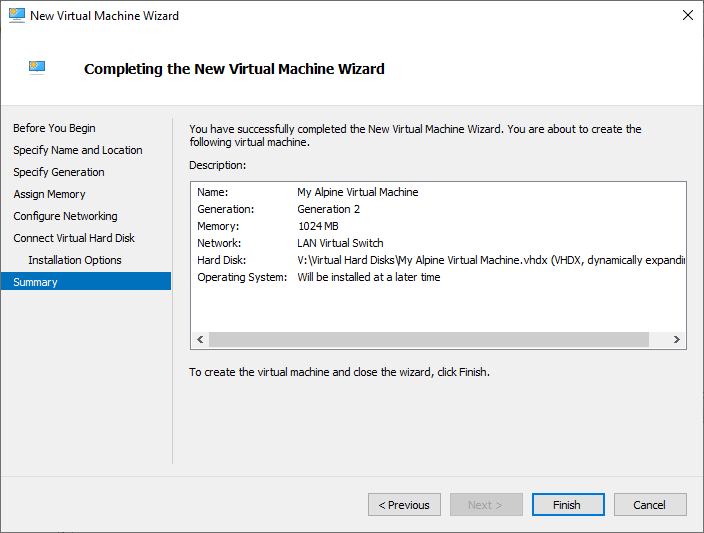Click the greyed-out Next button
This screenshot has height=533, width=704.
486,505
